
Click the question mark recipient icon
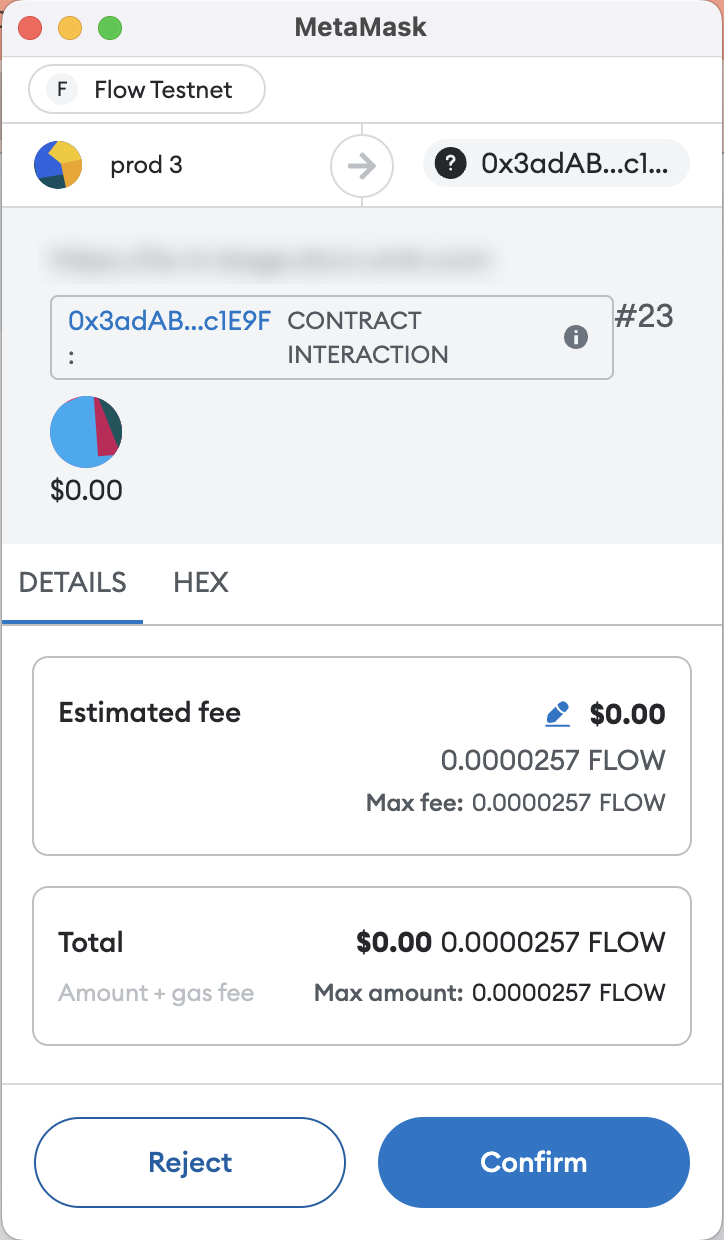click(451, 164)
